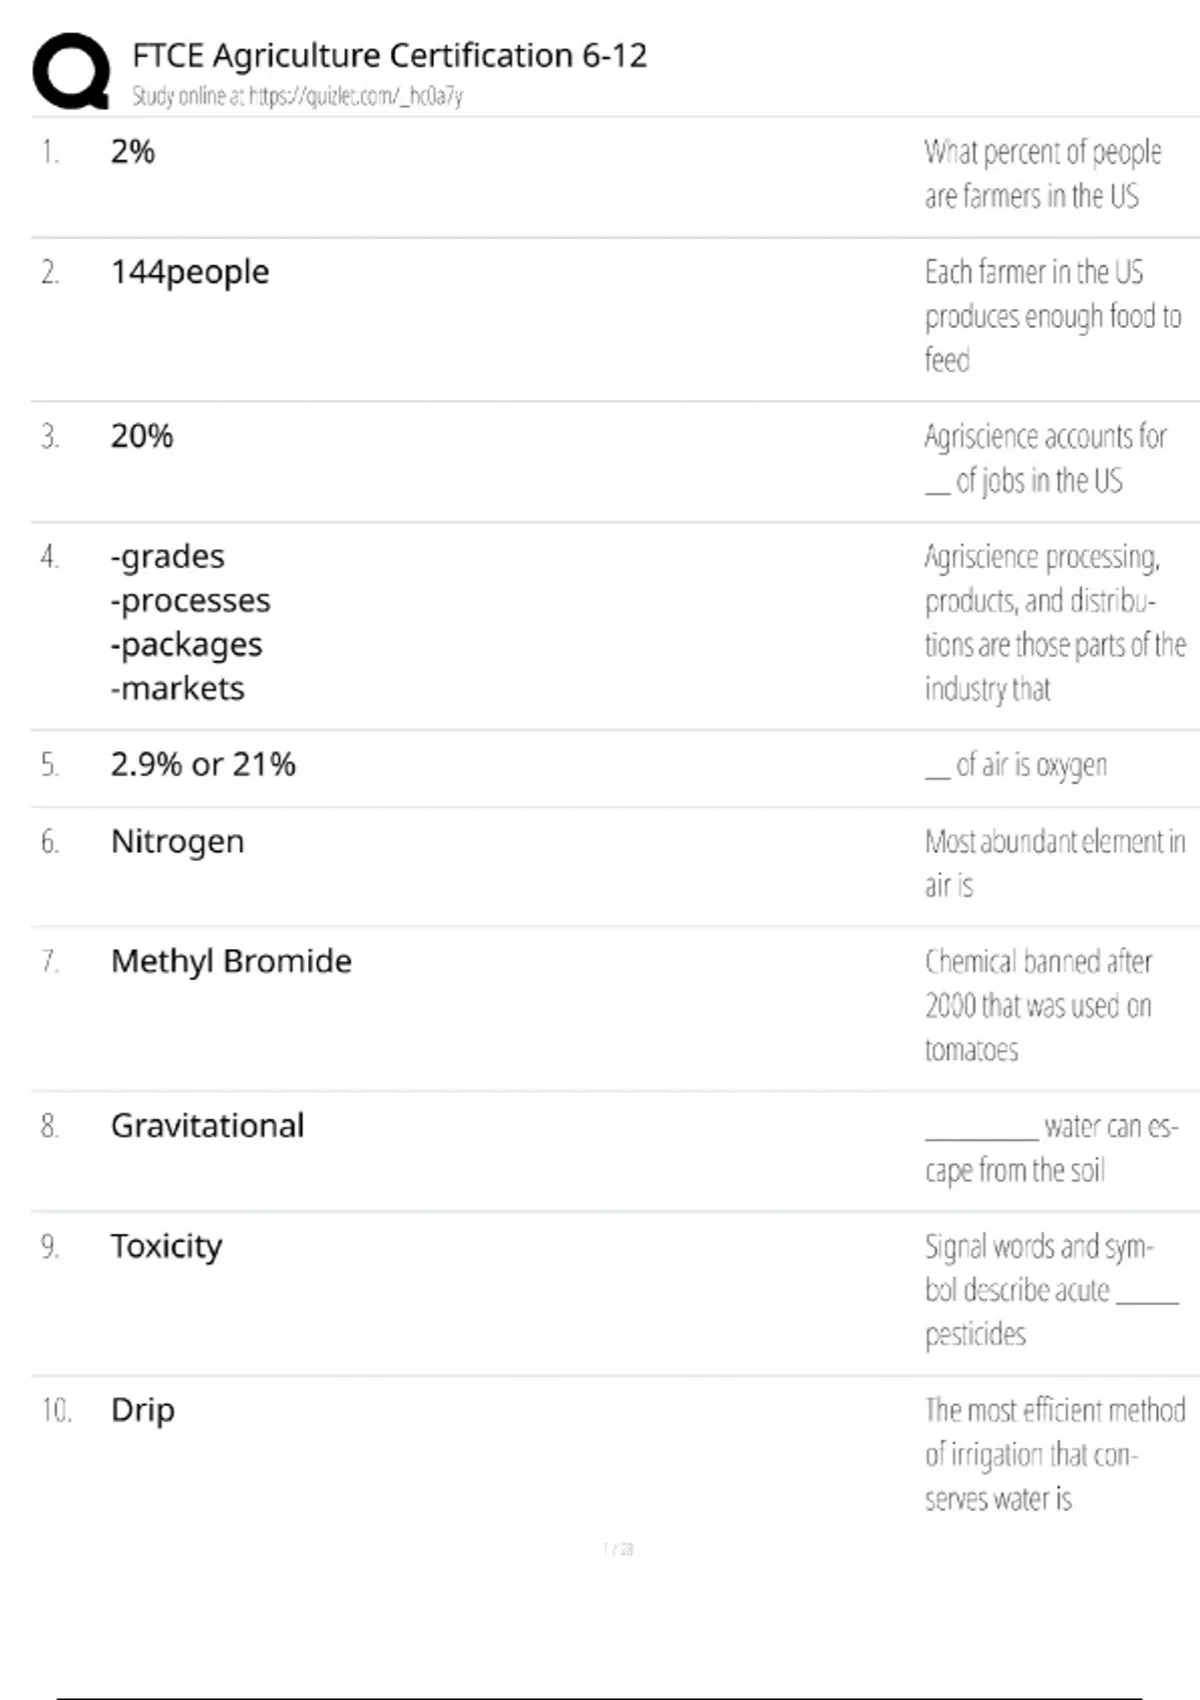Click the Nitrogen term

[x=177, y=841]
